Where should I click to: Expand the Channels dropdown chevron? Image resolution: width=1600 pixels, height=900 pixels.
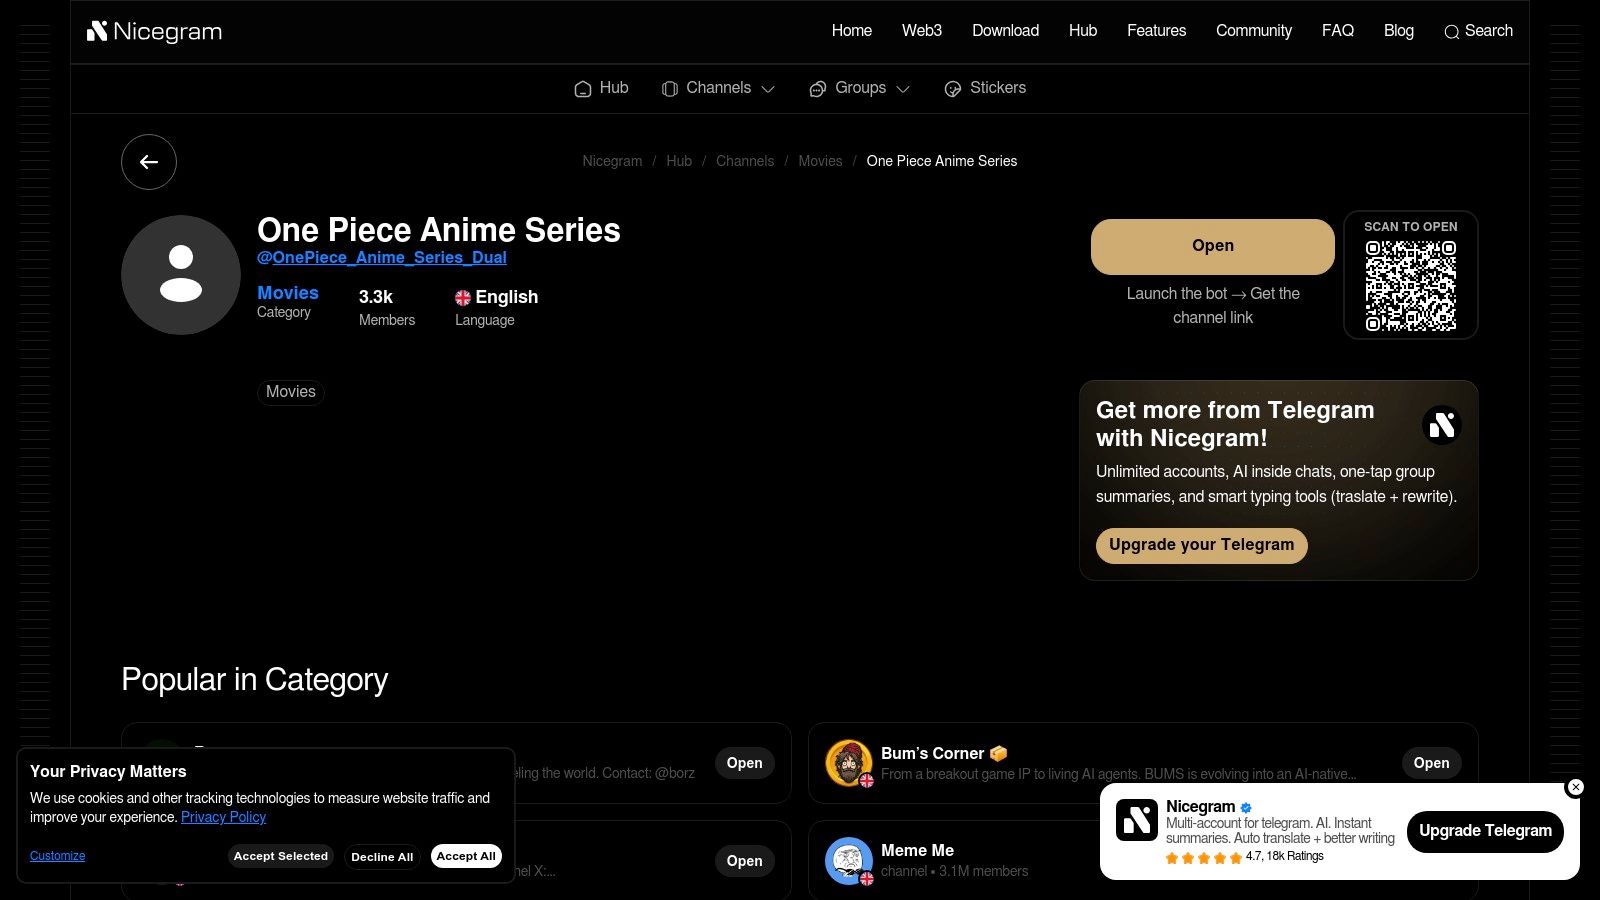click(768, 89)
